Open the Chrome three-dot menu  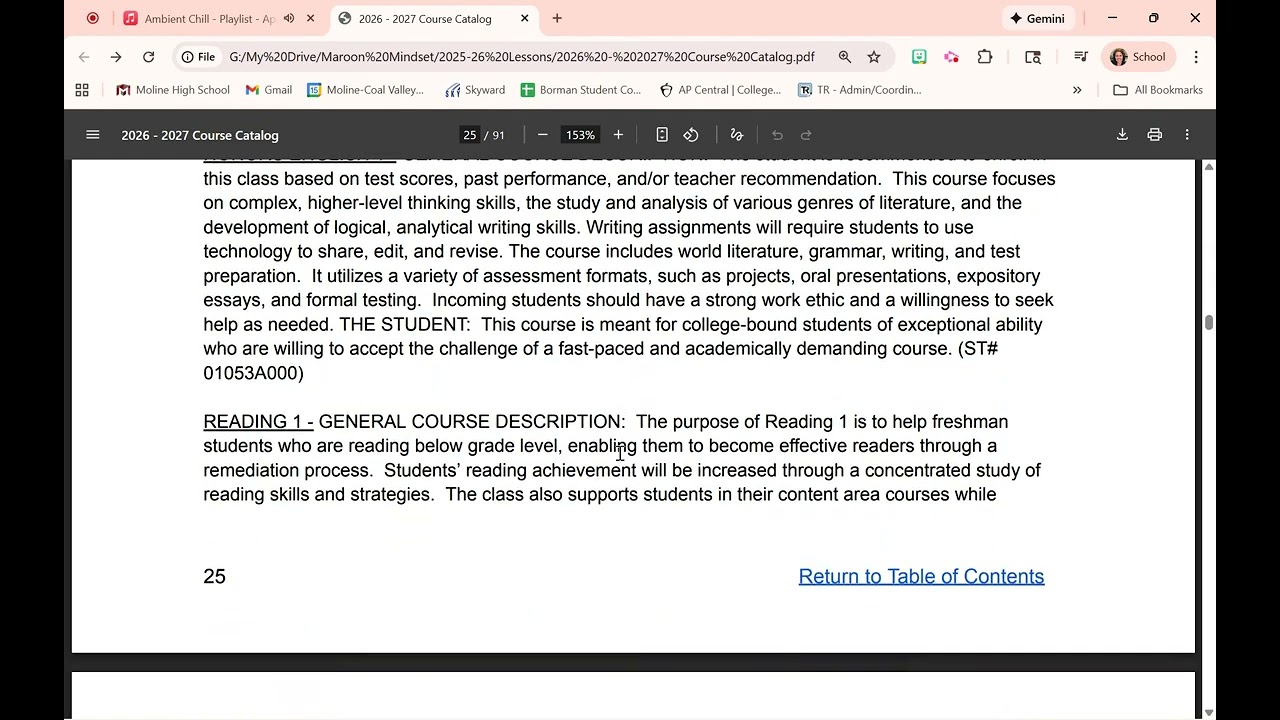(1196, 57)
